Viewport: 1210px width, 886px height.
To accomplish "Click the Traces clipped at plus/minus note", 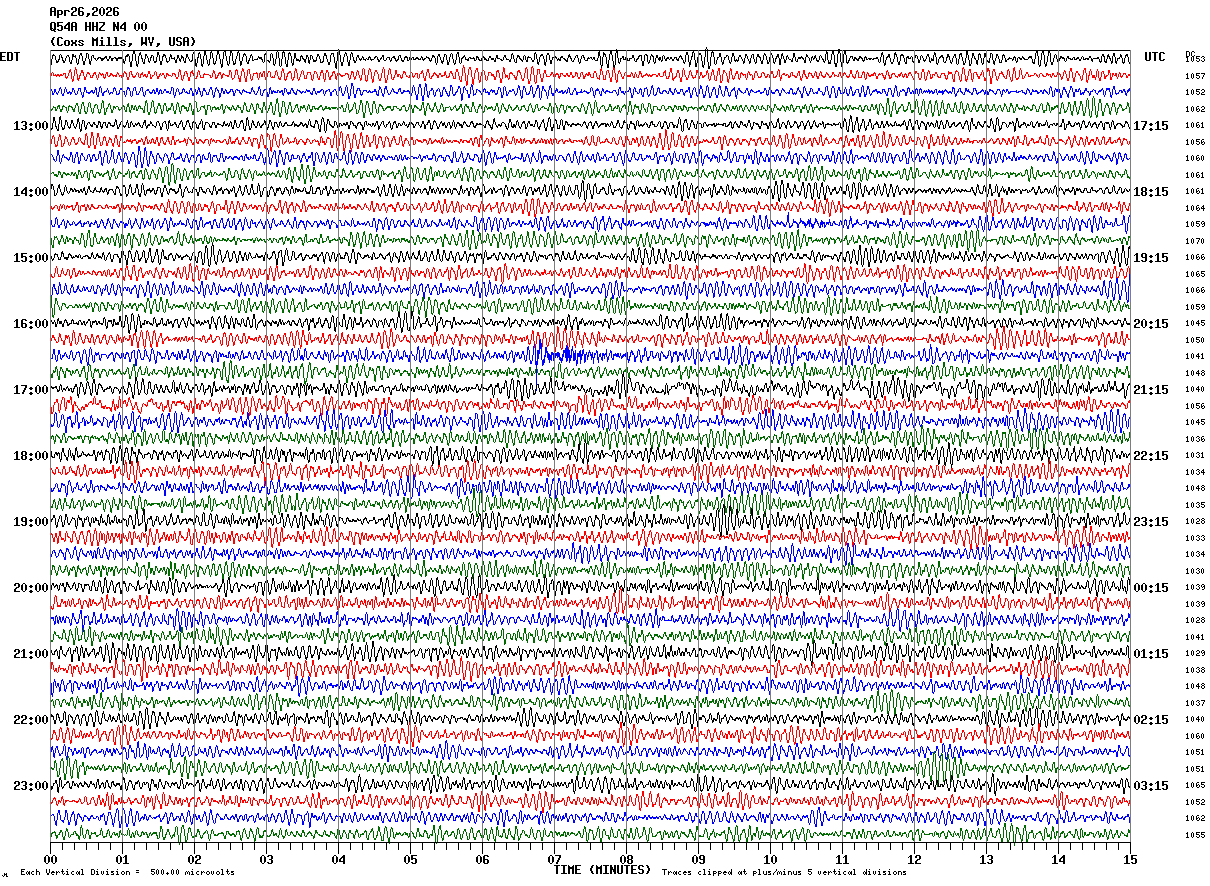I will pyautogui.click(x=784, y=872).
